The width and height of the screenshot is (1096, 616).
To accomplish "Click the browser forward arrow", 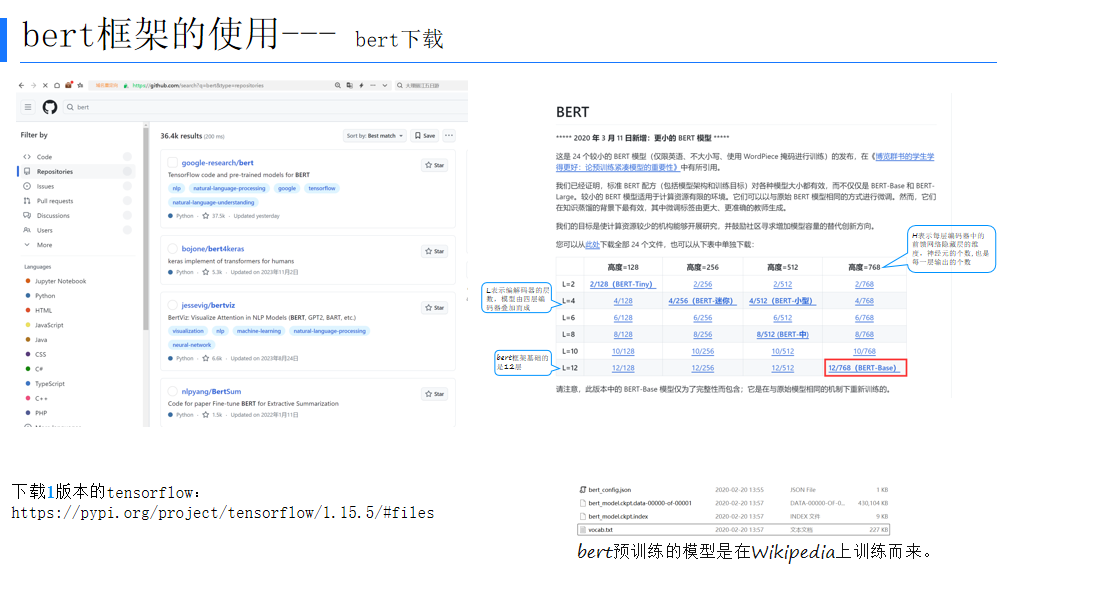I will pyautogui.click(x=33, y=85).
